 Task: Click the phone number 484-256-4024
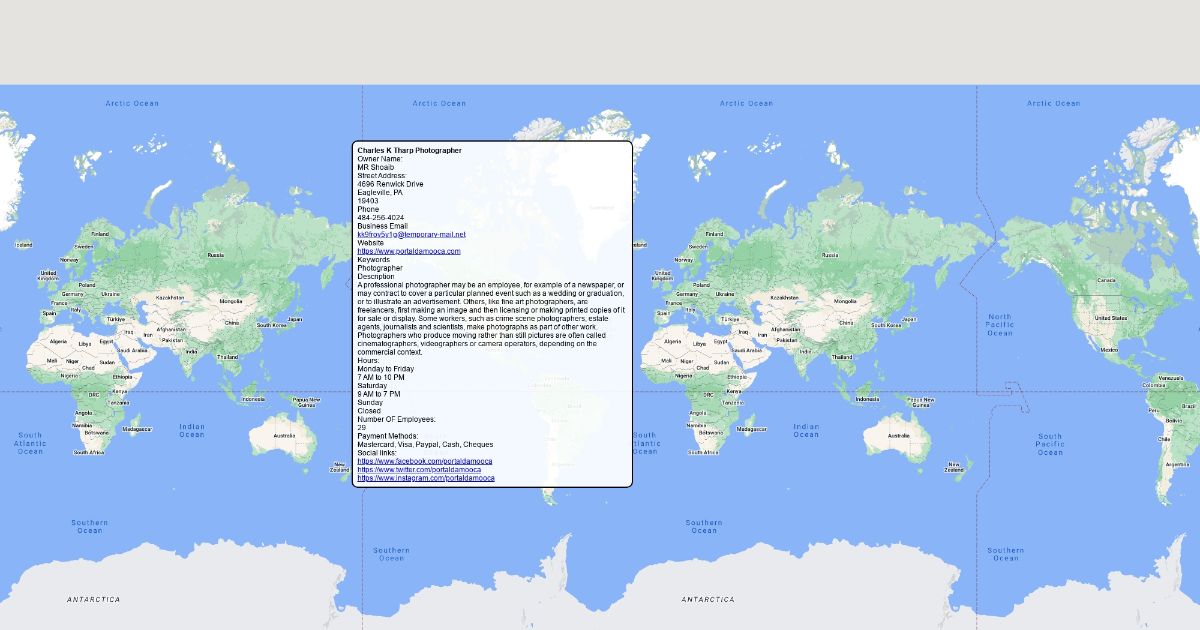click(380, 217)
